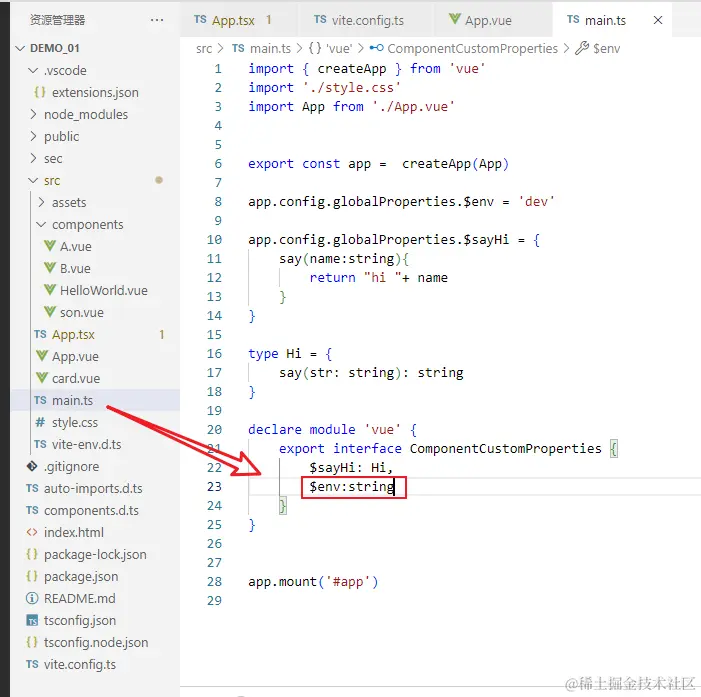The height and width of the screenshot is (697, 701).
Task: Click 'say(str: string): string' on line 17
Action: [371, 373]
